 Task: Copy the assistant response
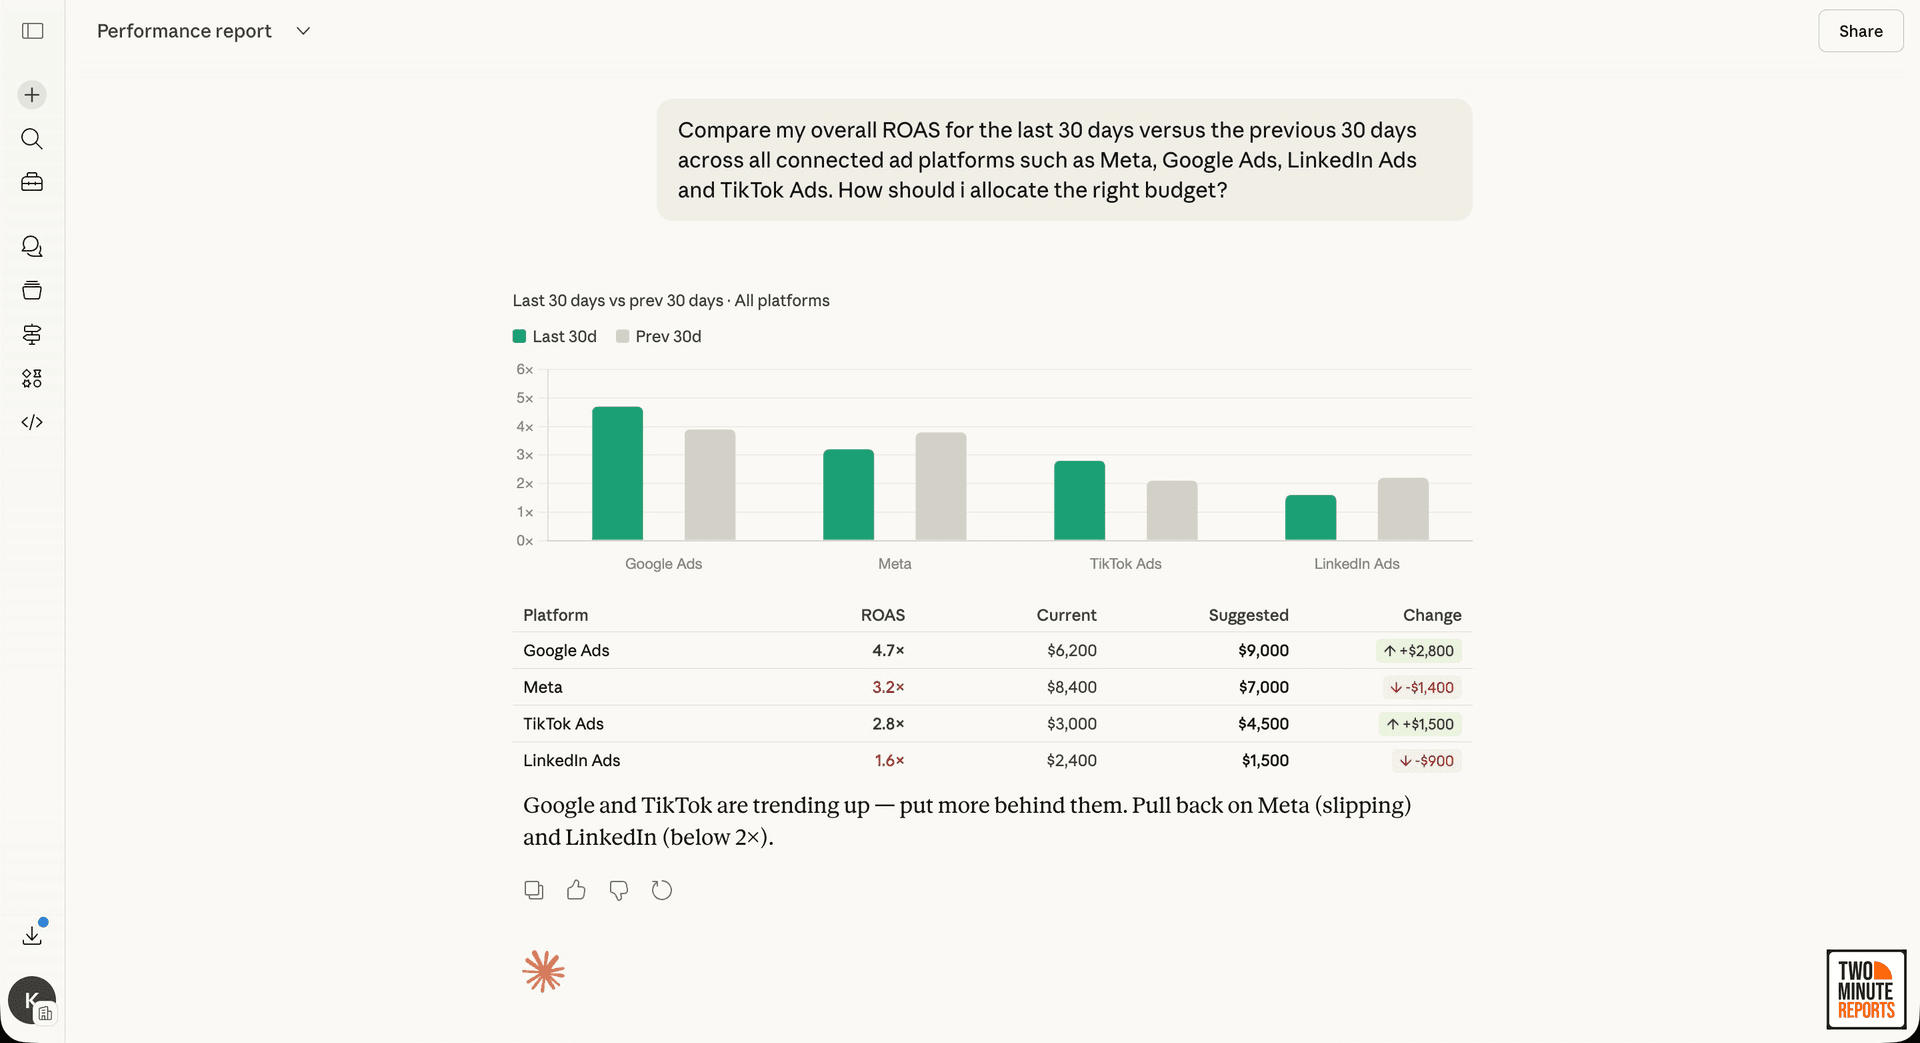(534, 890)
